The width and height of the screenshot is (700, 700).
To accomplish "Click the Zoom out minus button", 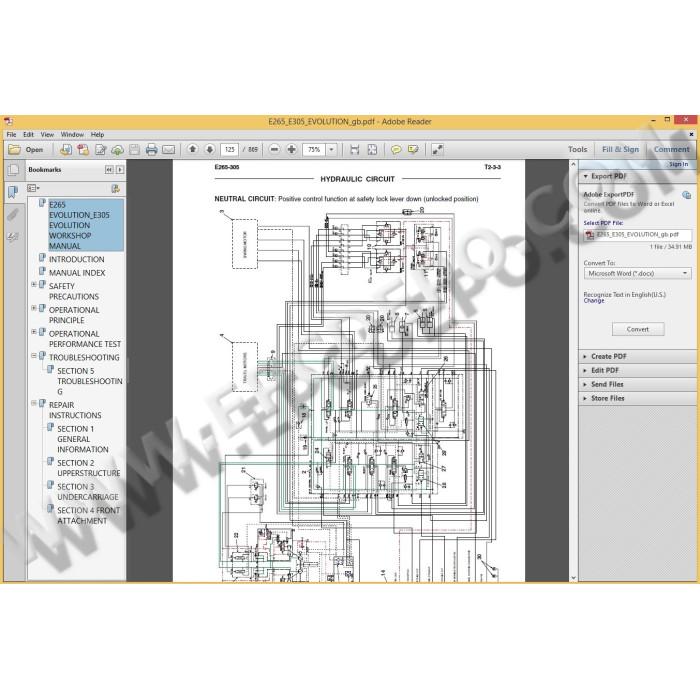I will (275, 150).
